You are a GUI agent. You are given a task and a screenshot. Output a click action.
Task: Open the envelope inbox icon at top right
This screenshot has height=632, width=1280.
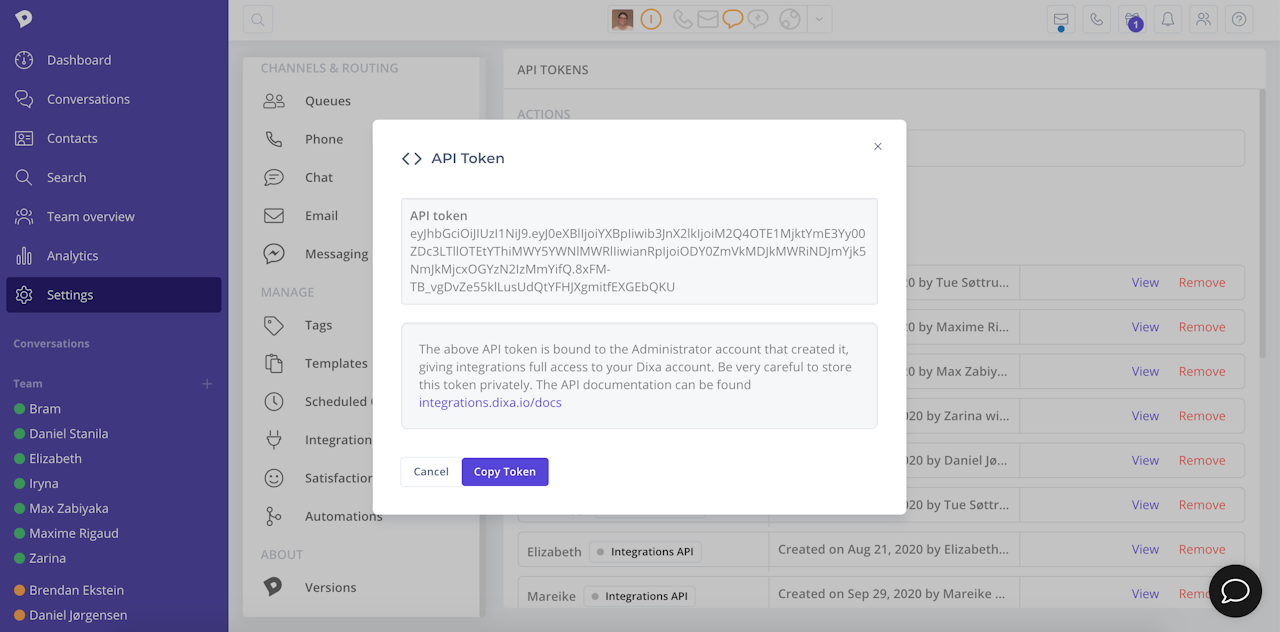1061,19
